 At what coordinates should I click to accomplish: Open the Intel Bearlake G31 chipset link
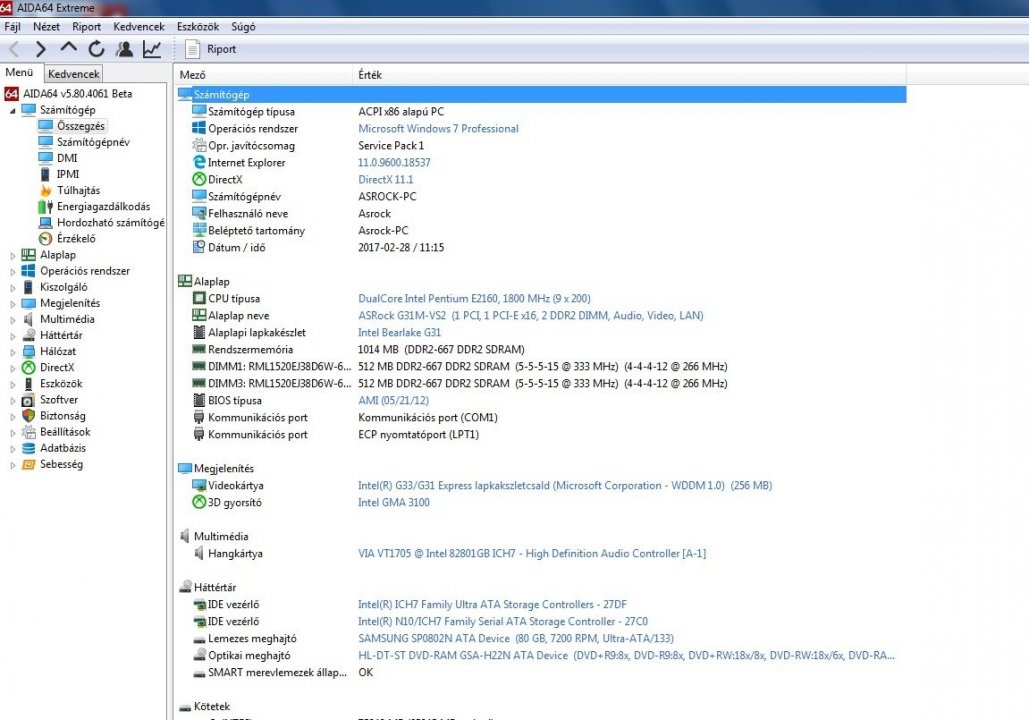(x=400, y=333)
